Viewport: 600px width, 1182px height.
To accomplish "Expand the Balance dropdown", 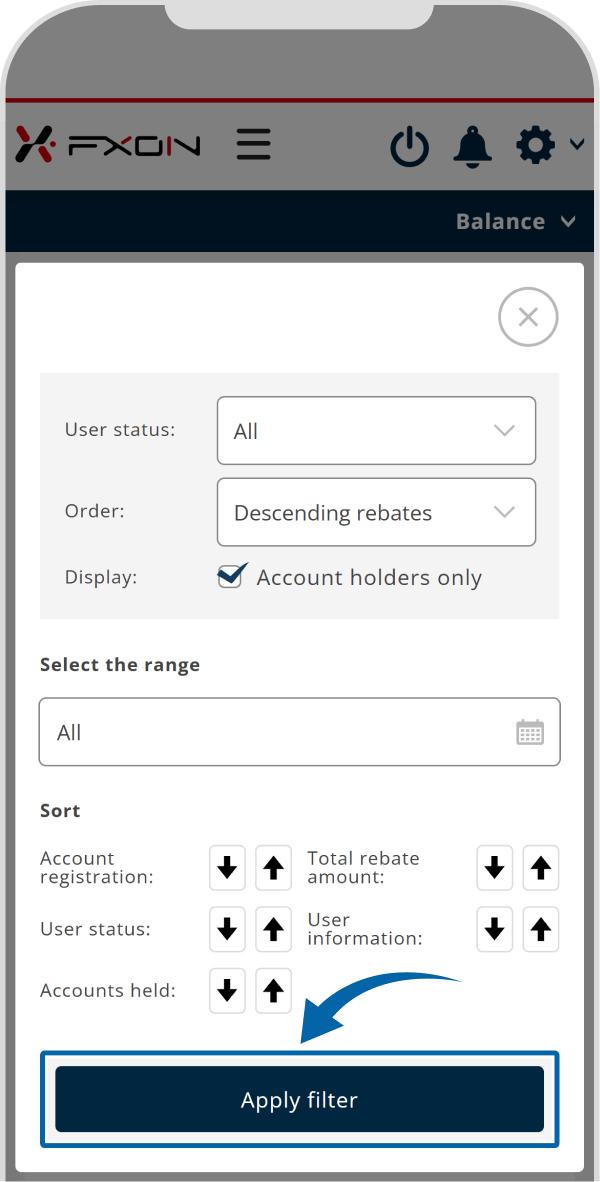I will (515, 221).
